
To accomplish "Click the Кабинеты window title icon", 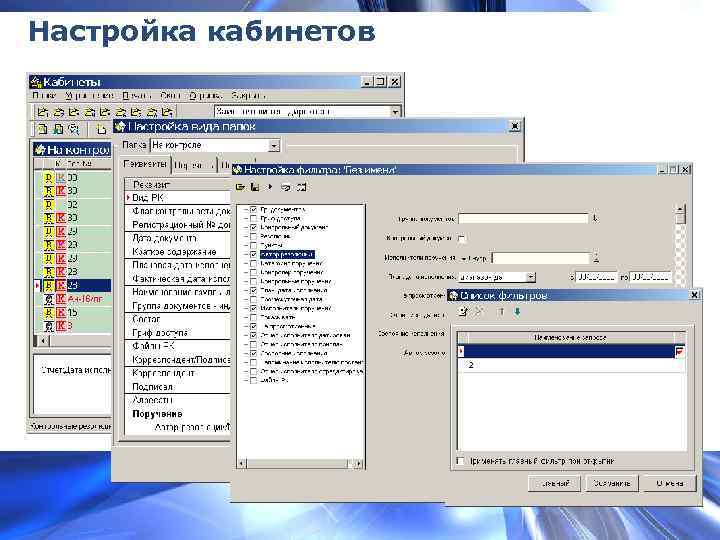I will (x=36, y=82).
